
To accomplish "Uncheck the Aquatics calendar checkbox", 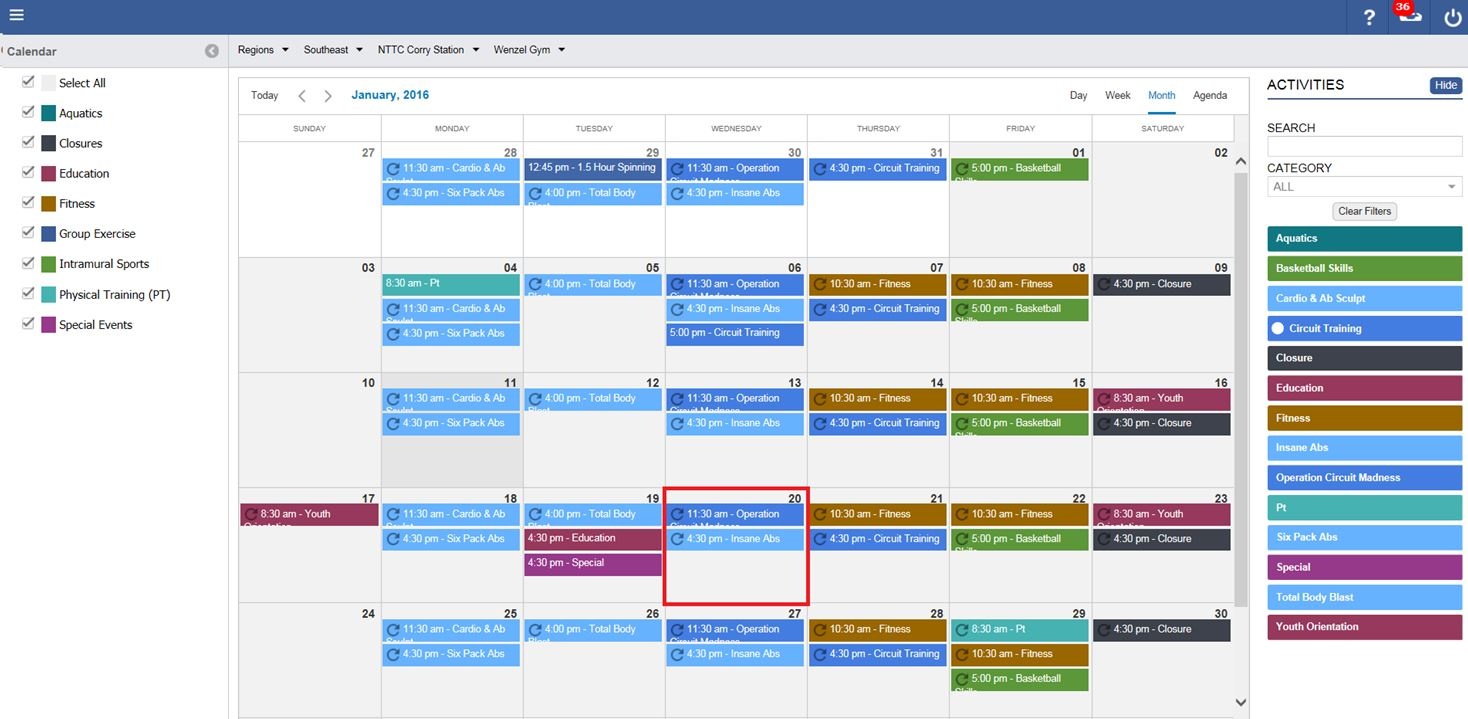I will (28, 113).
